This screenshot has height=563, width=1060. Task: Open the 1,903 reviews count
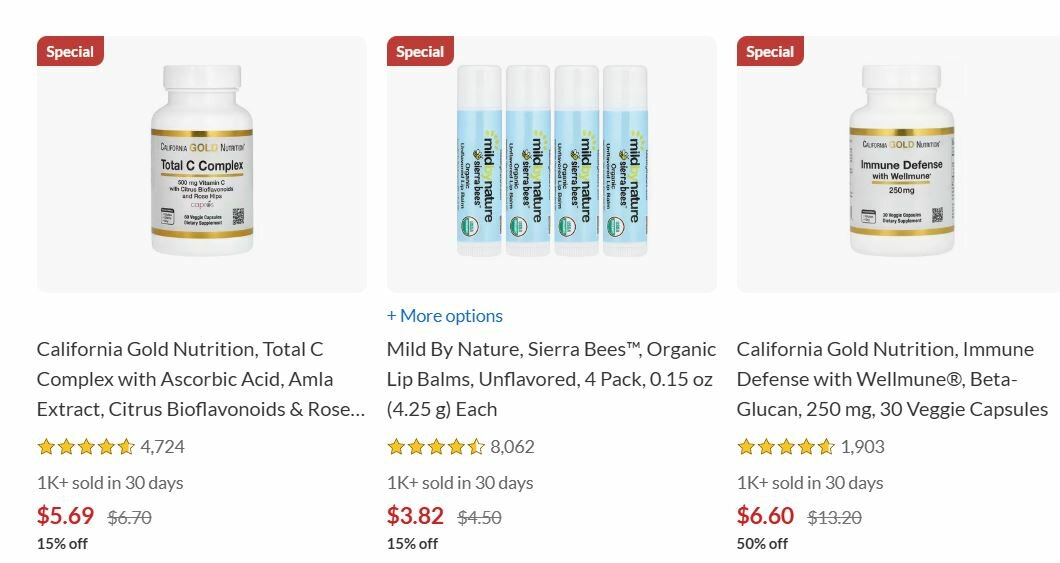tap(863, 447)
